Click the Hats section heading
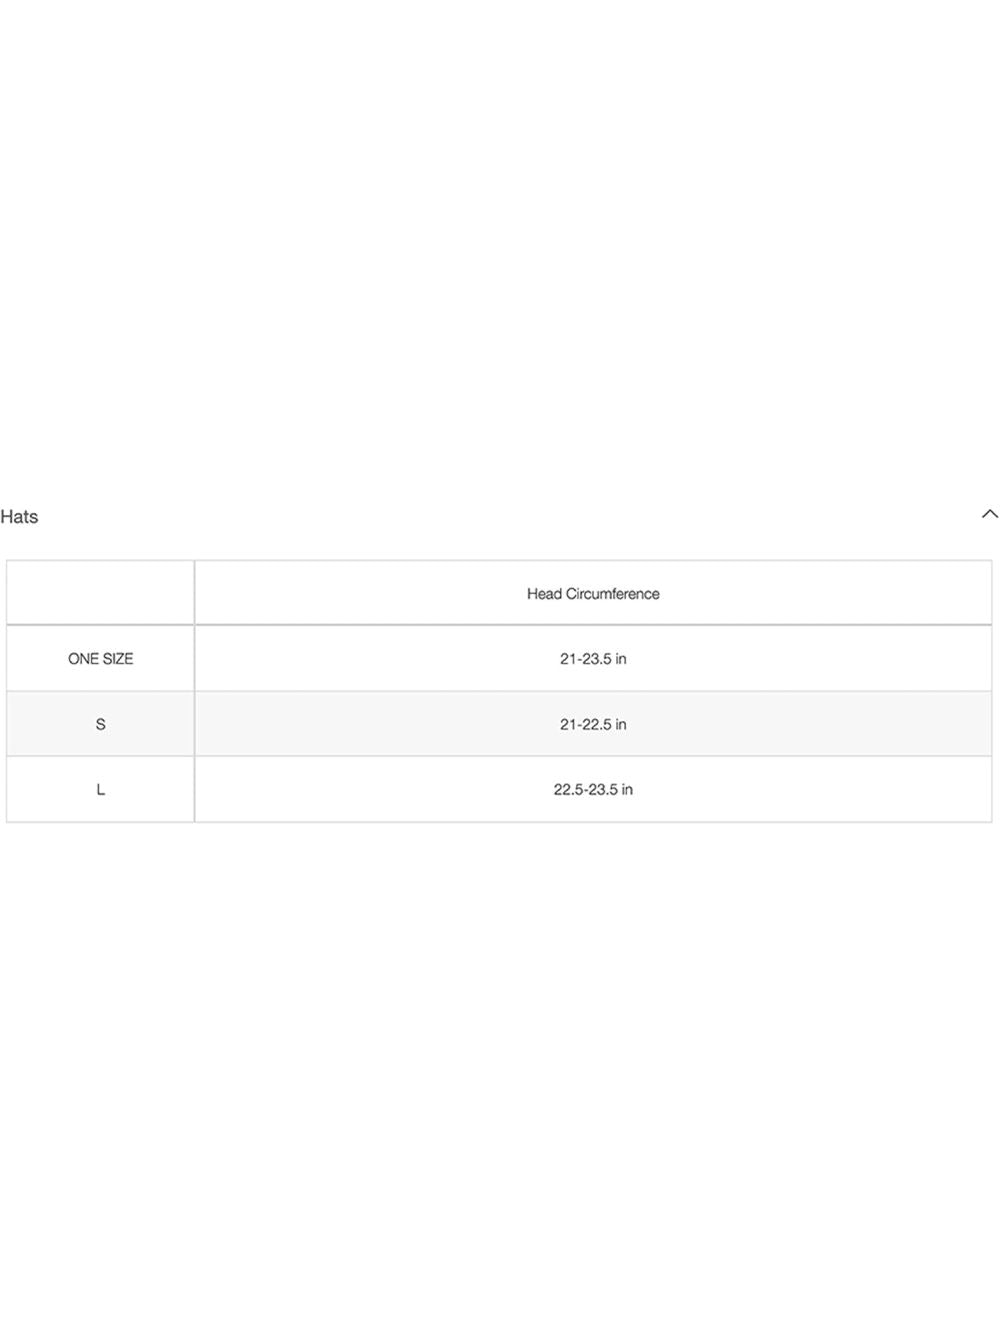Image resolution: width=1000 pixels, height=1334 pixels. pos(19,517)
